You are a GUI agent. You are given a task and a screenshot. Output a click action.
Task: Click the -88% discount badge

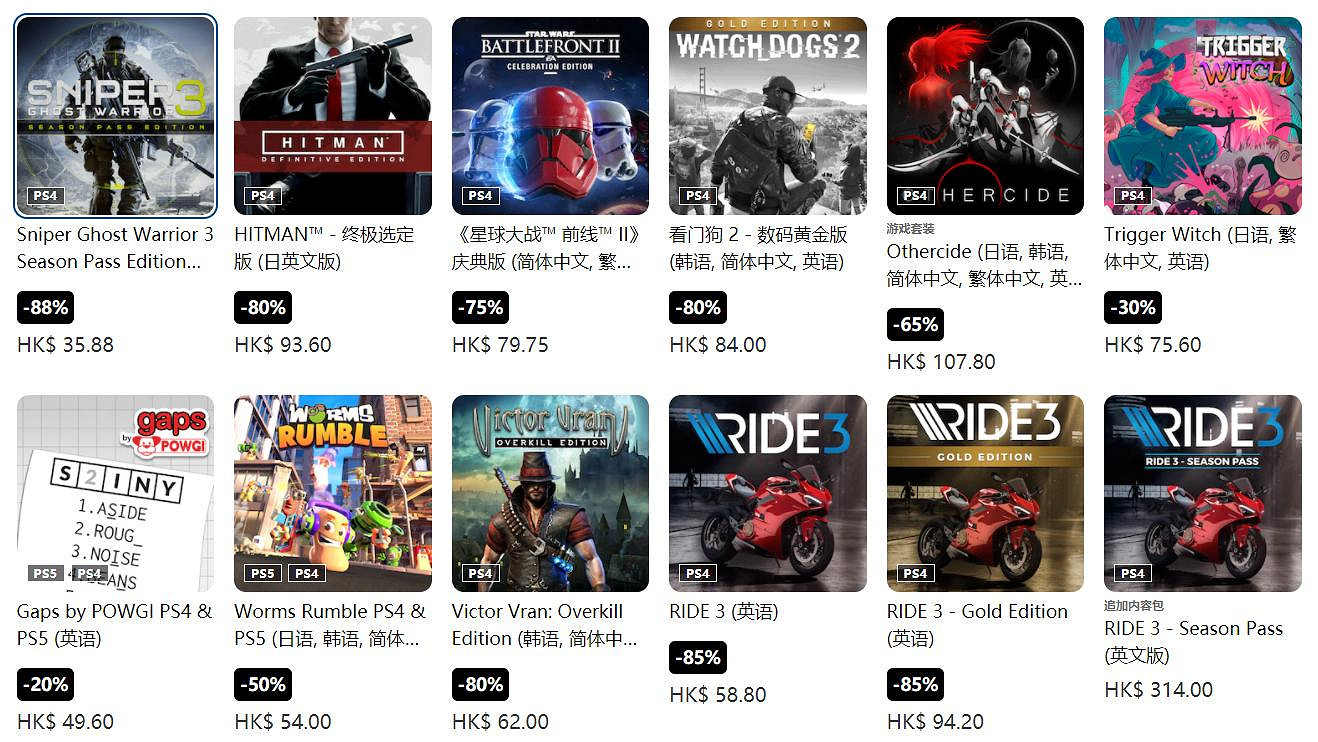click(46, 308)
